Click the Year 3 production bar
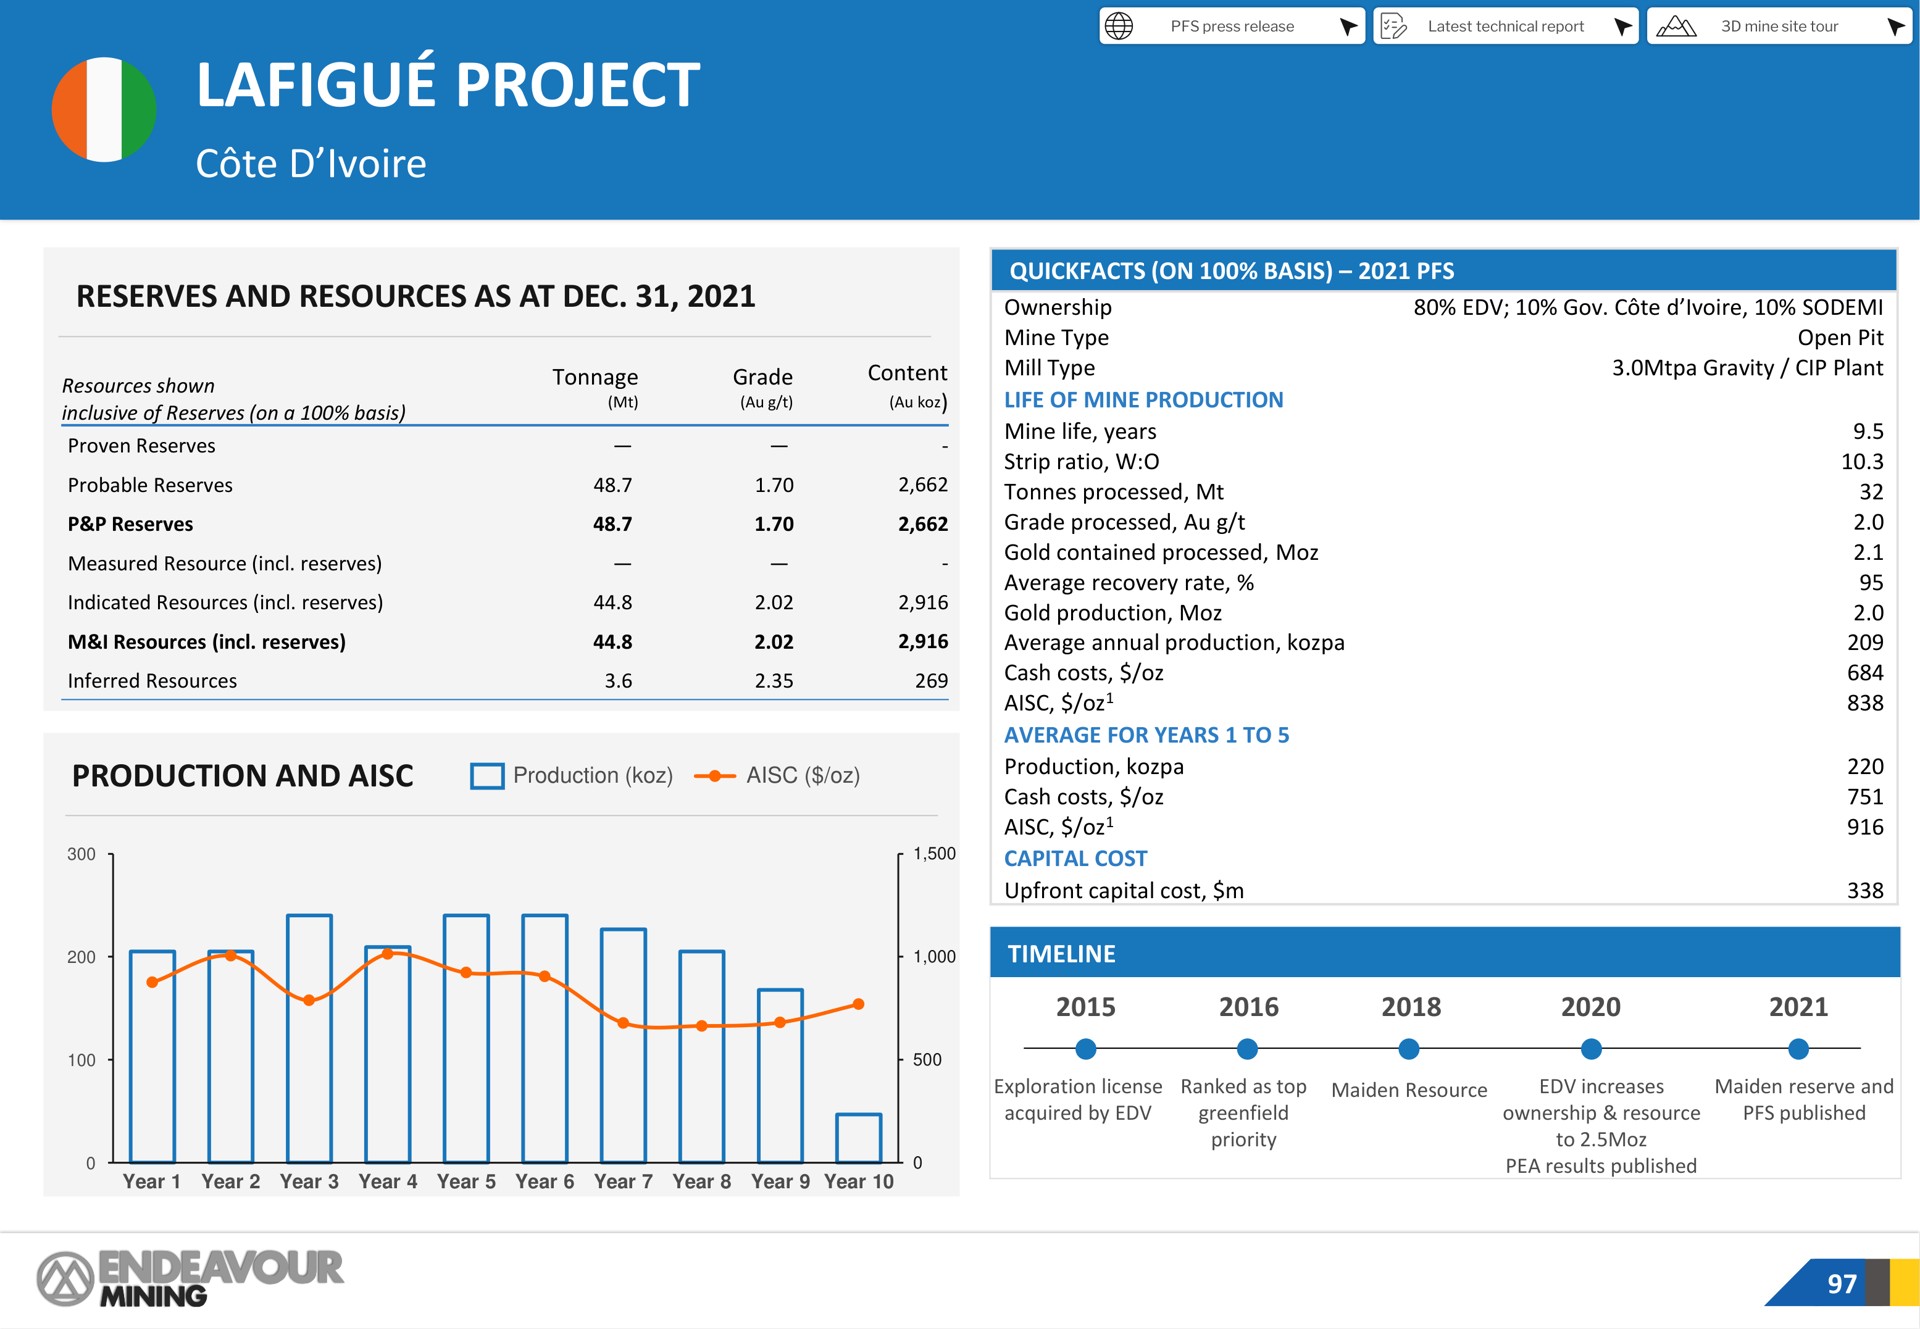This screenshot has height=1329, width=1920. pyautogui.click(x=309, y=1038)
